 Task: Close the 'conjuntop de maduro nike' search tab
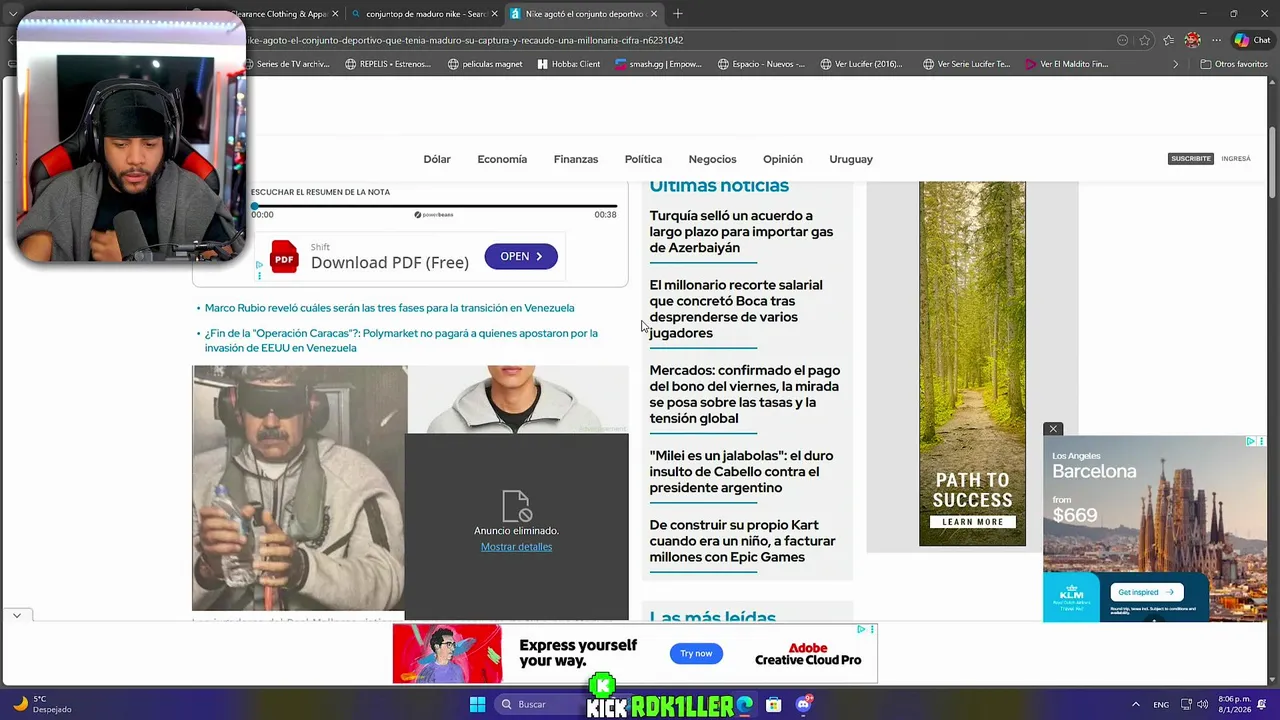click(494, 14)
